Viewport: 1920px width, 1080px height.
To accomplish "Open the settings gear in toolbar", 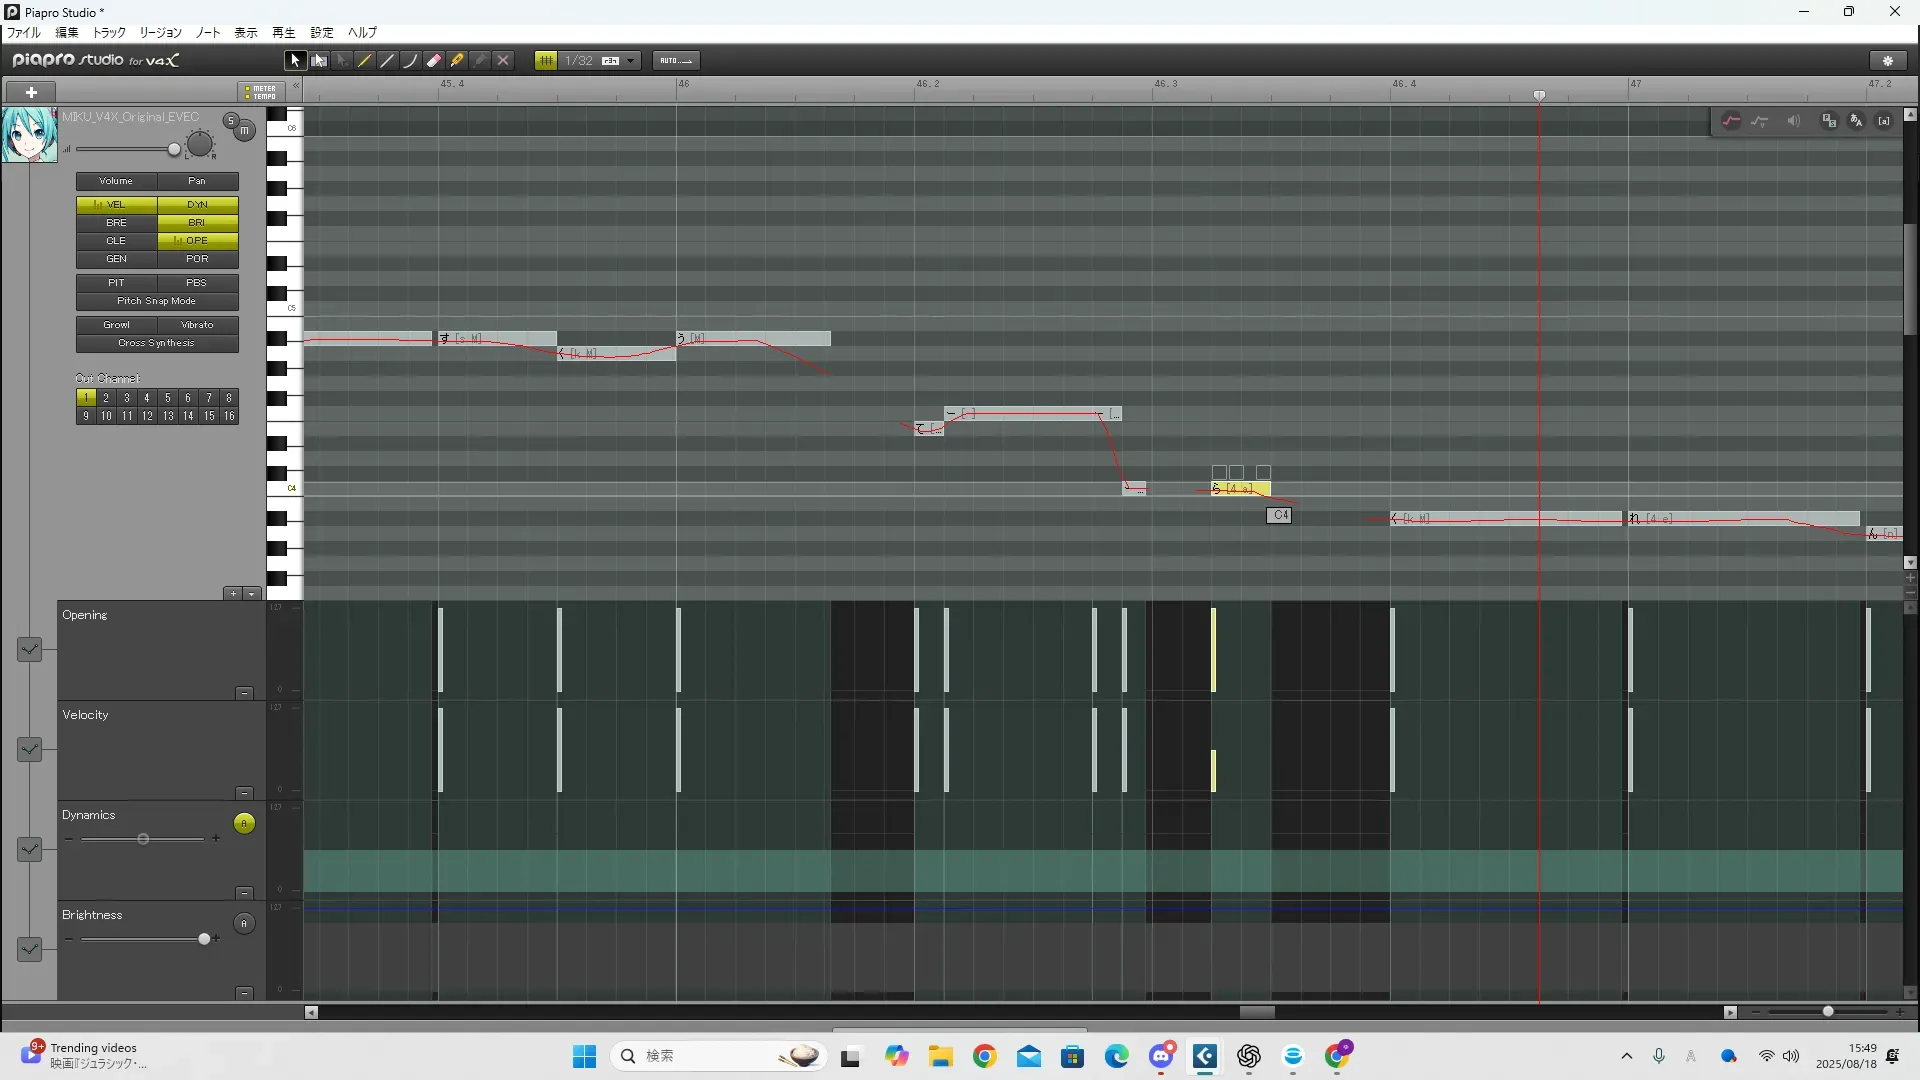I will pyautogui.click(x=1888, y=61).
